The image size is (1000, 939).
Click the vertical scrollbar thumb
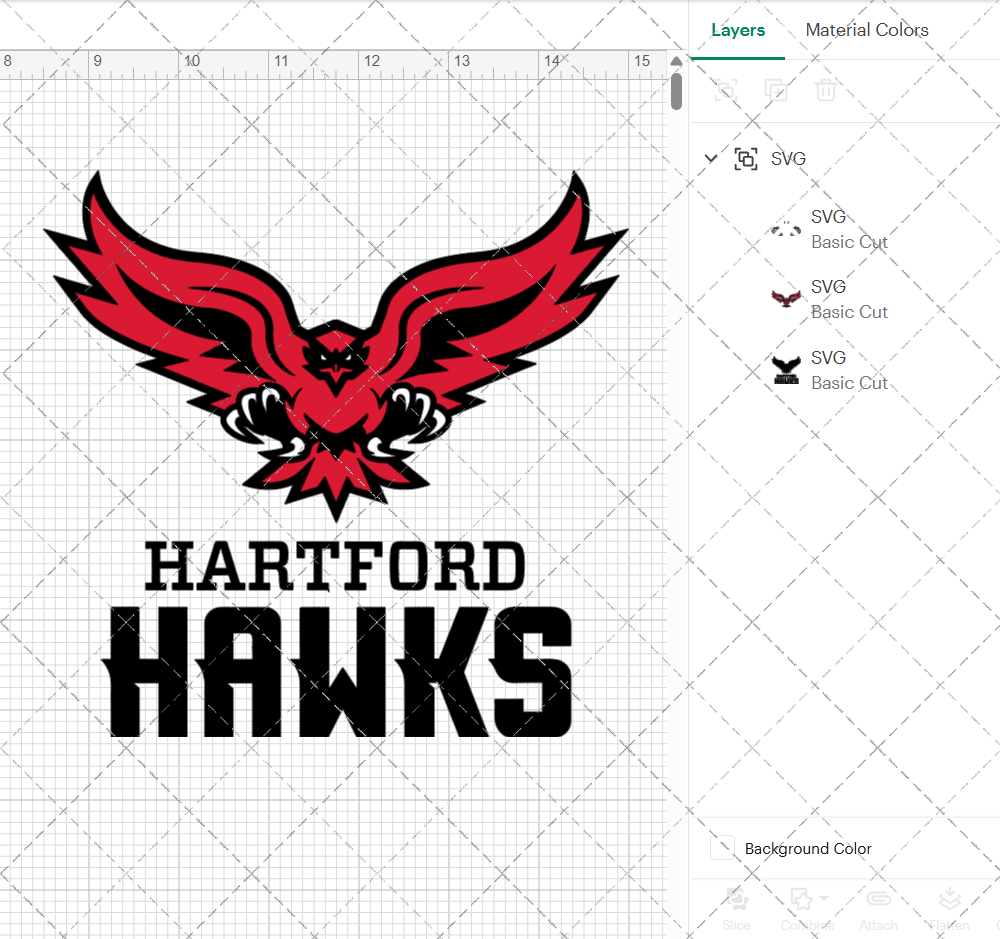(x=677, y=91)
